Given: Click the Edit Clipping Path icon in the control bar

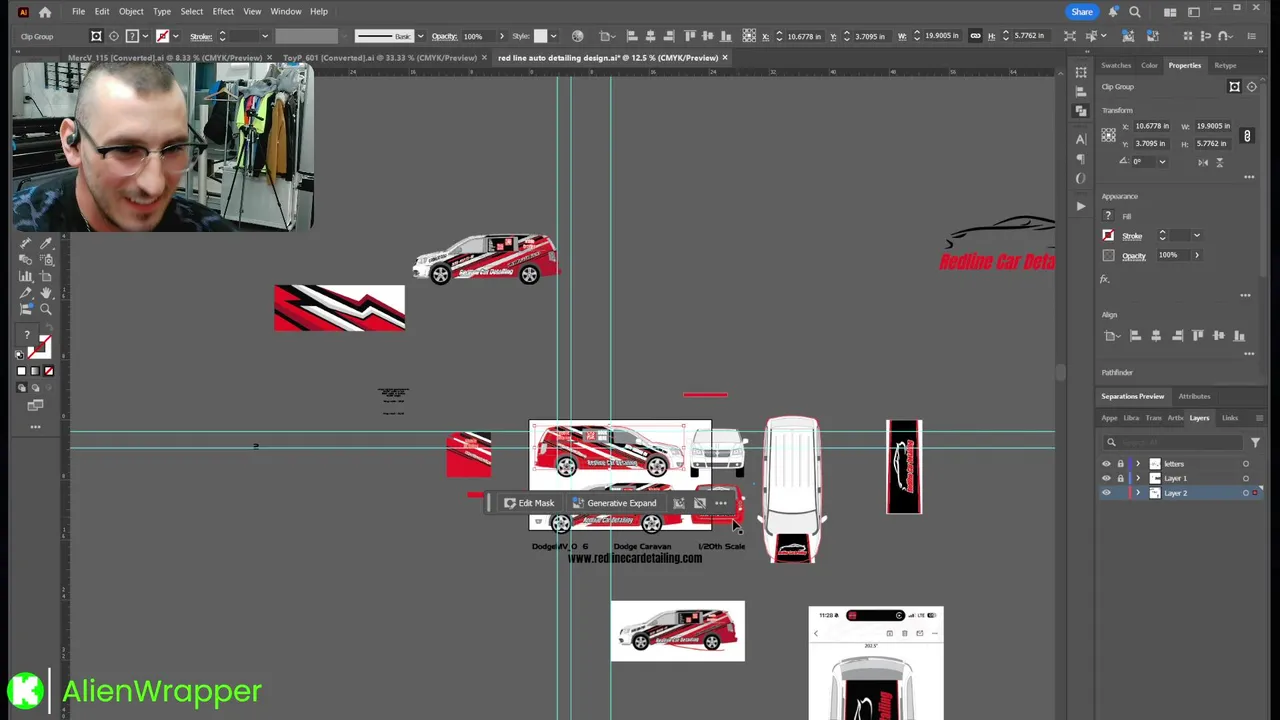Looking at the screenshot, I should pyautogui.click(x=96, y=36).
